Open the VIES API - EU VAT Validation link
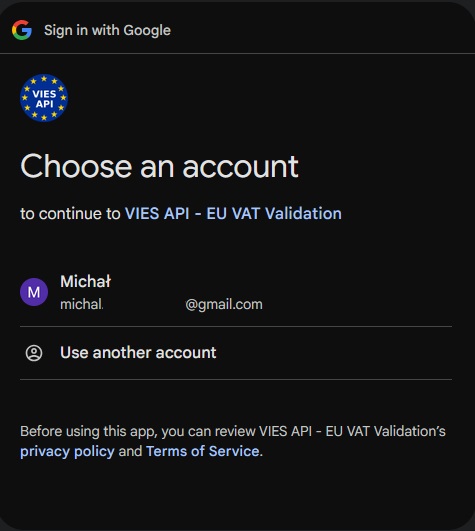Screen dimensions: 475x531 [233, 213]
